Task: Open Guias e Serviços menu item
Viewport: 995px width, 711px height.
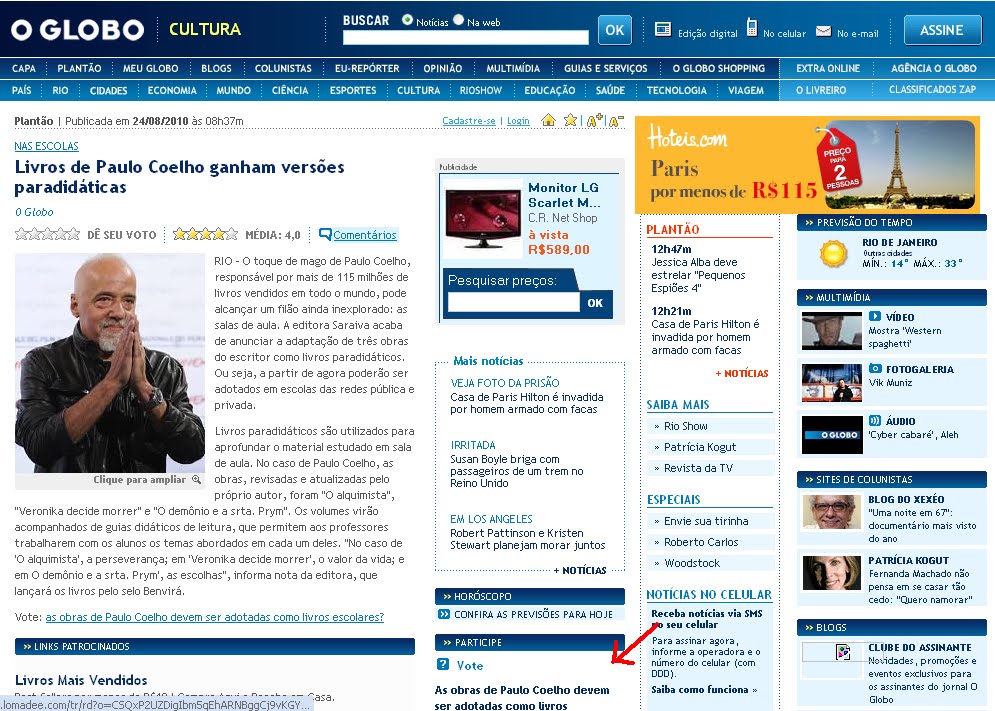Action: [x=605, y=69]
